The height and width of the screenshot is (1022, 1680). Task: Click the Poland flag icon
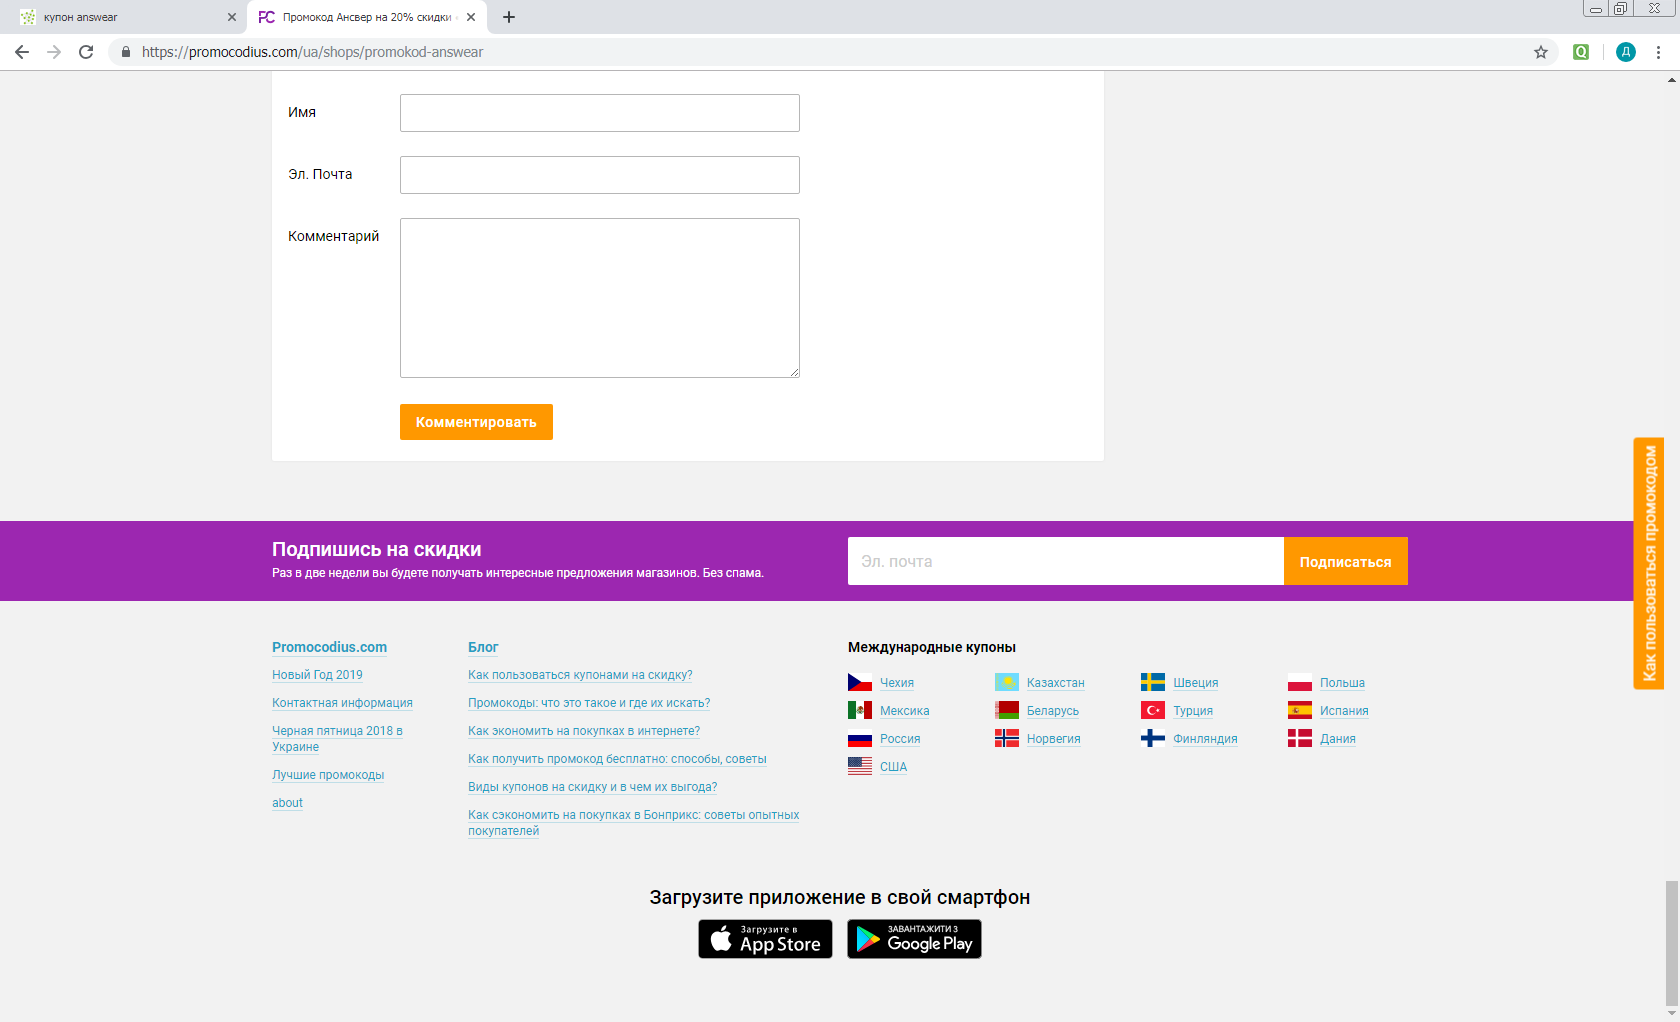pos(1300,682)
